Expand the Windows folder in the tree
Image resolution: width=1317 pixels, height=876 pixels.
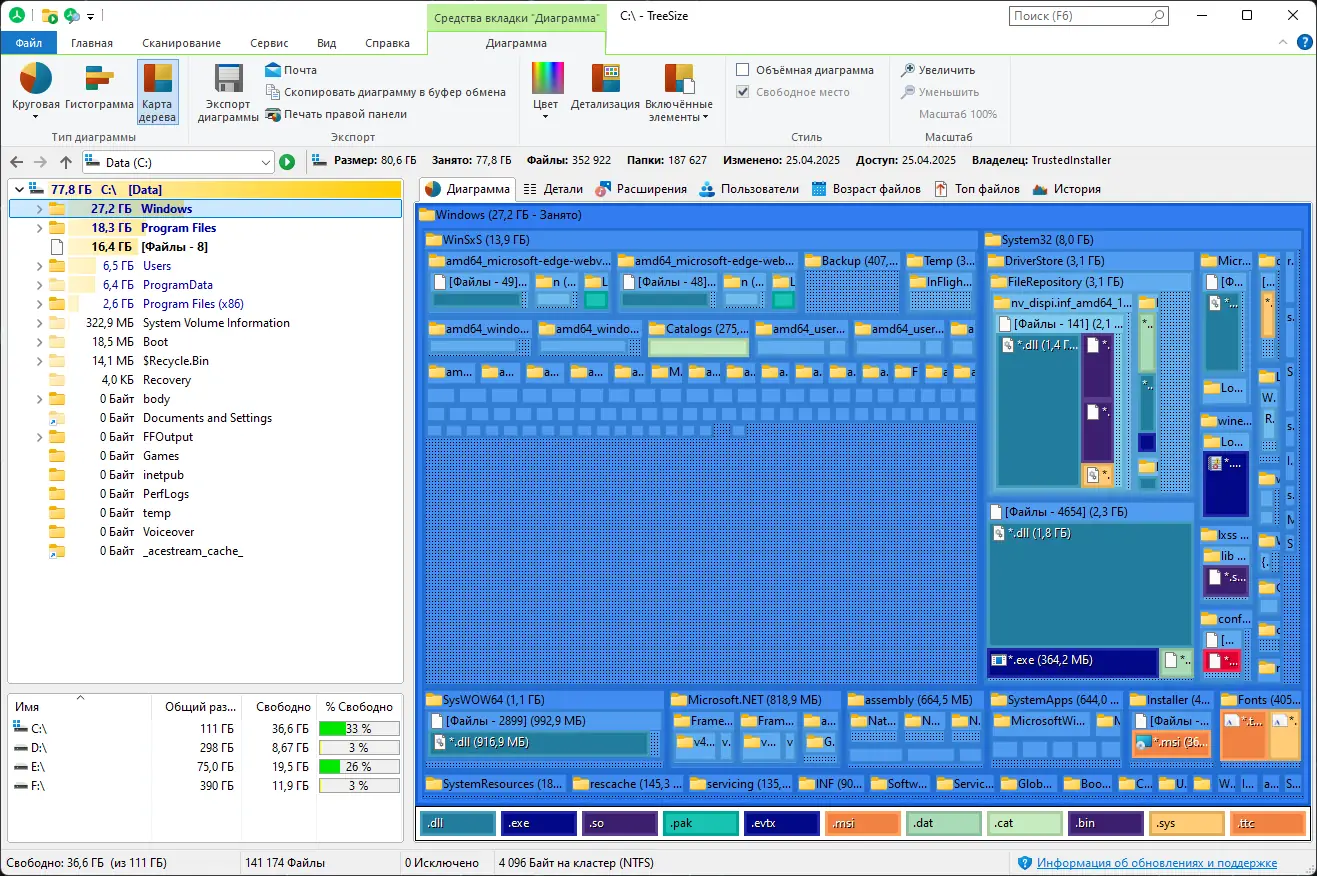point(39,209)
